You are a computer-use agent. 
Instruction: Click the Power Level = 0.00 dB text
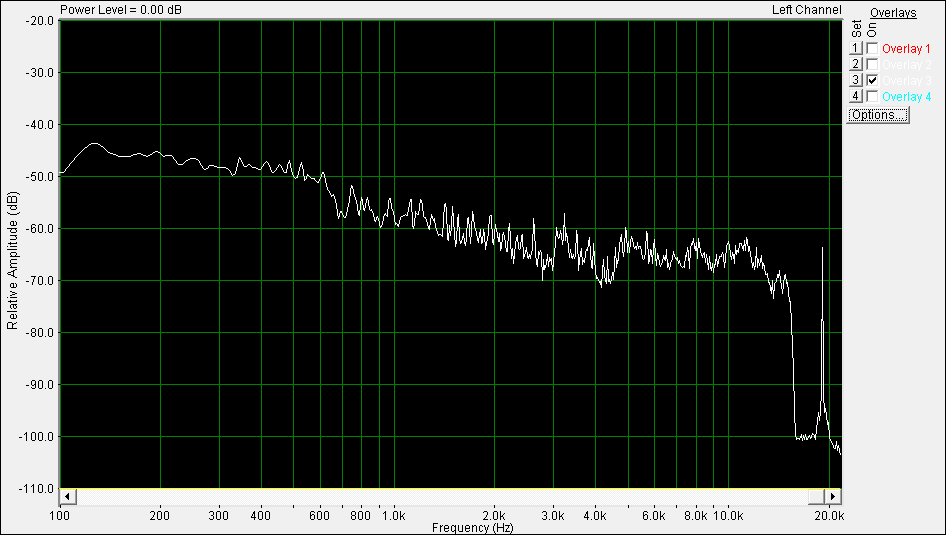point(121,10)
